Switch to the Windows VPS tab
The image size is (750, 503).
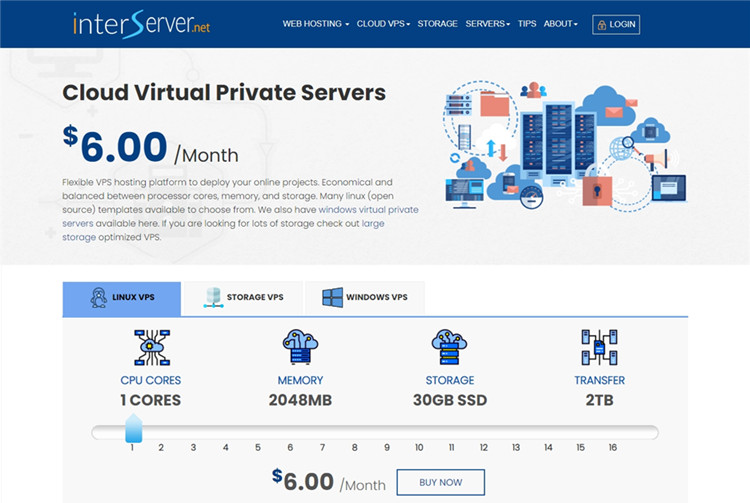364,298
